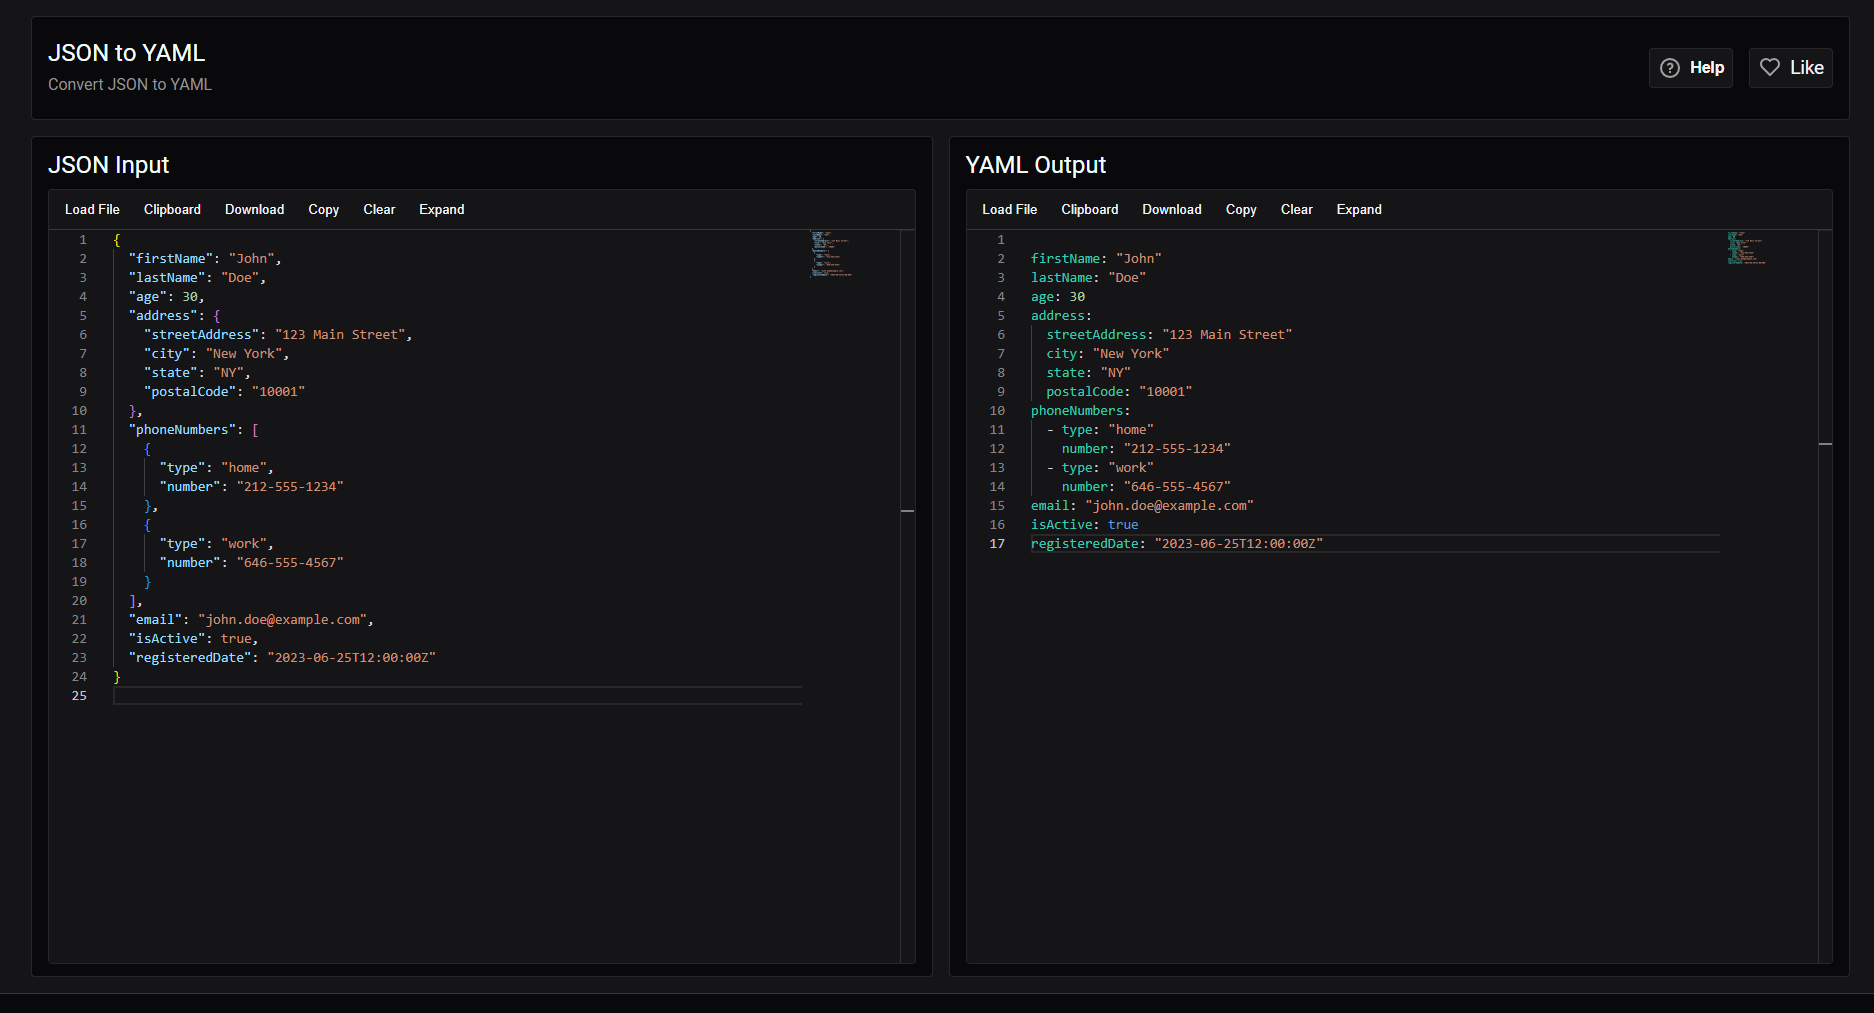Click the YAML Output vertical scrollbar
Image resolution: width=1874 pixels, height=1013 pixels.
tap(1825, 596)
